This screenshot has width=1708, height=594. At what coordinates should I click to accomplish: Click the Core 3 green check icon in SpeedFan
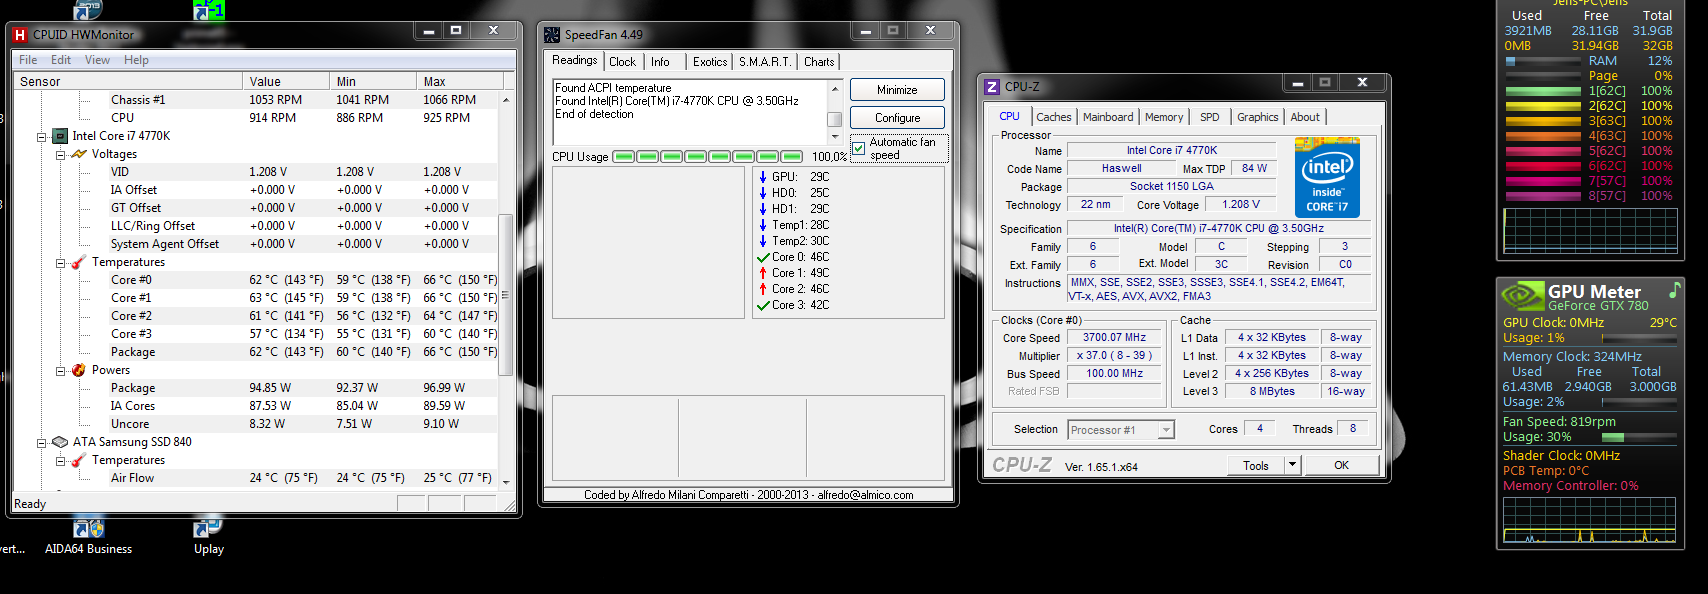(763, 305)
